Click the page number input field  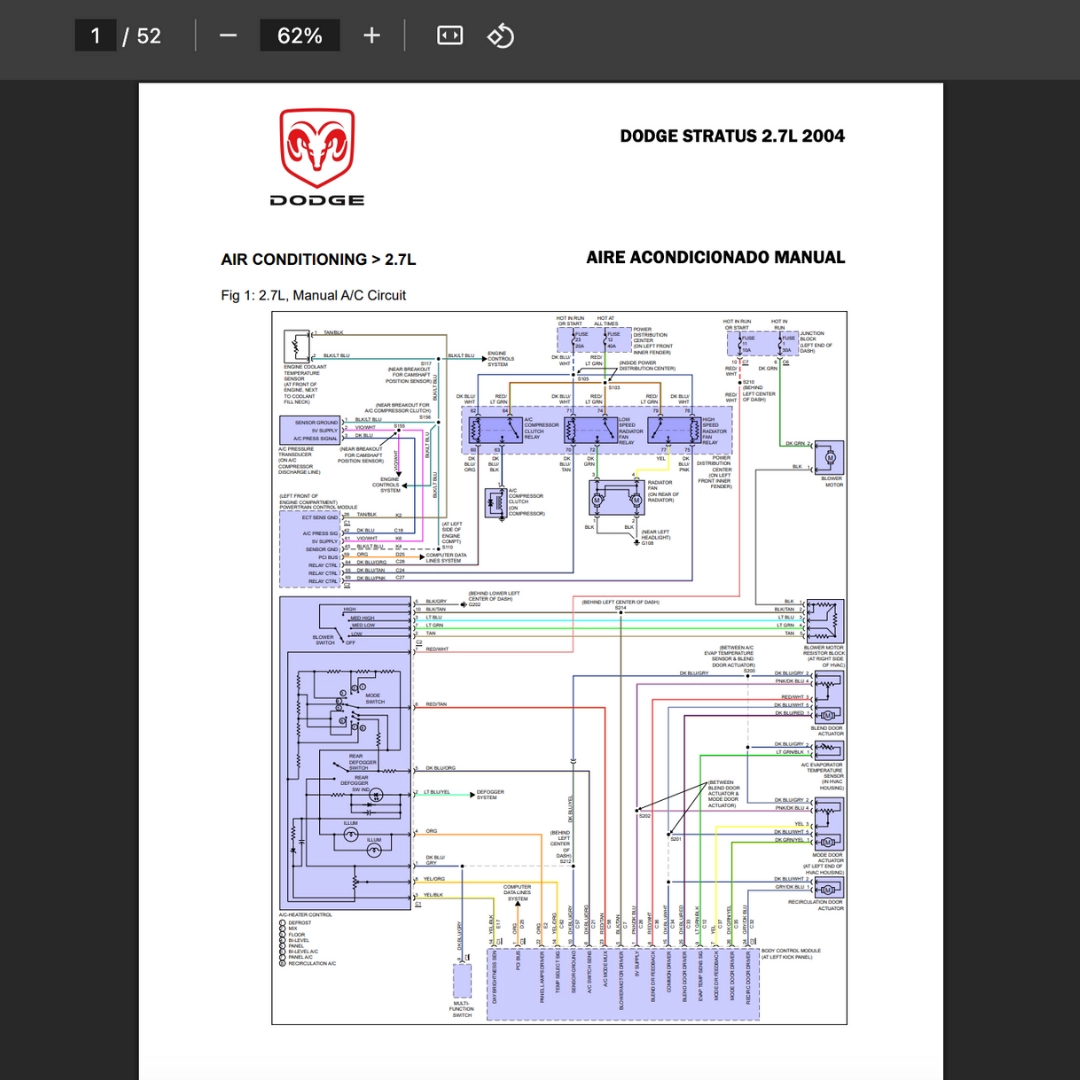(95, 36)
